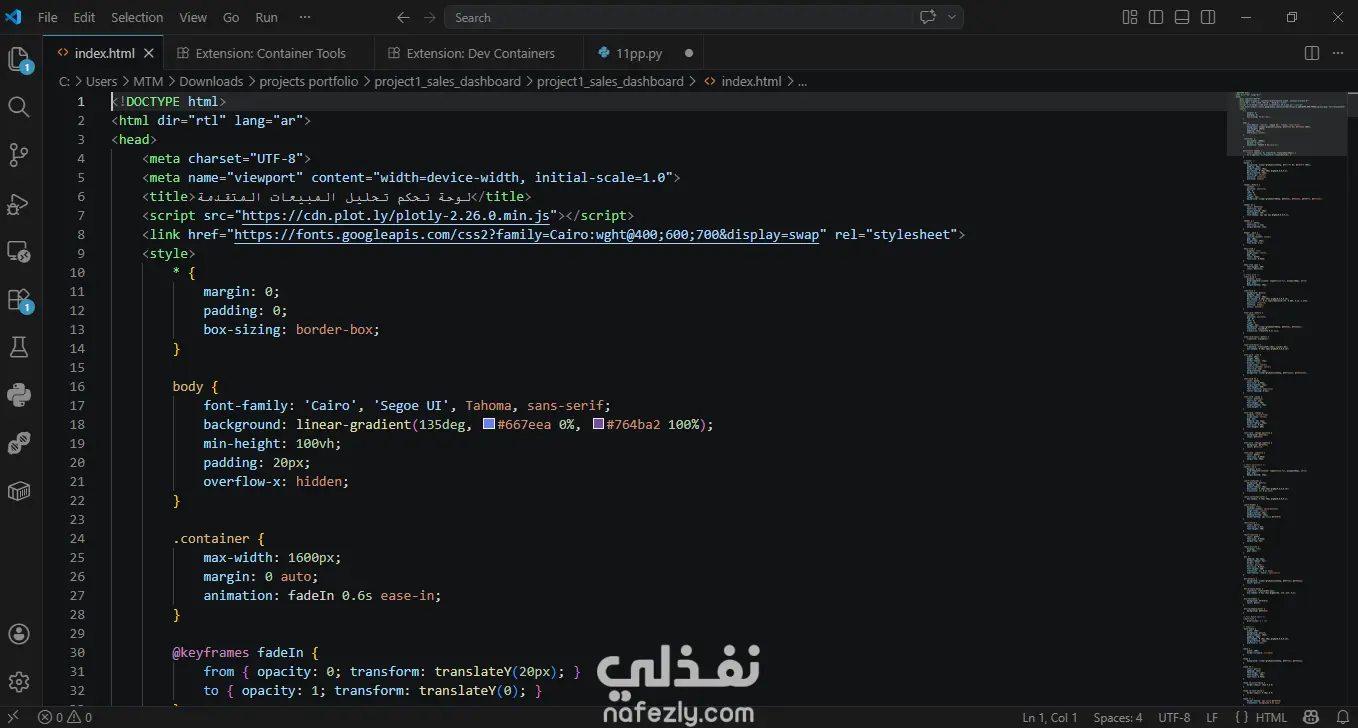1358x728 pixels.
Task: Click the '@keyframes fadeIn {' code line
Action: [x=246, y=652]
